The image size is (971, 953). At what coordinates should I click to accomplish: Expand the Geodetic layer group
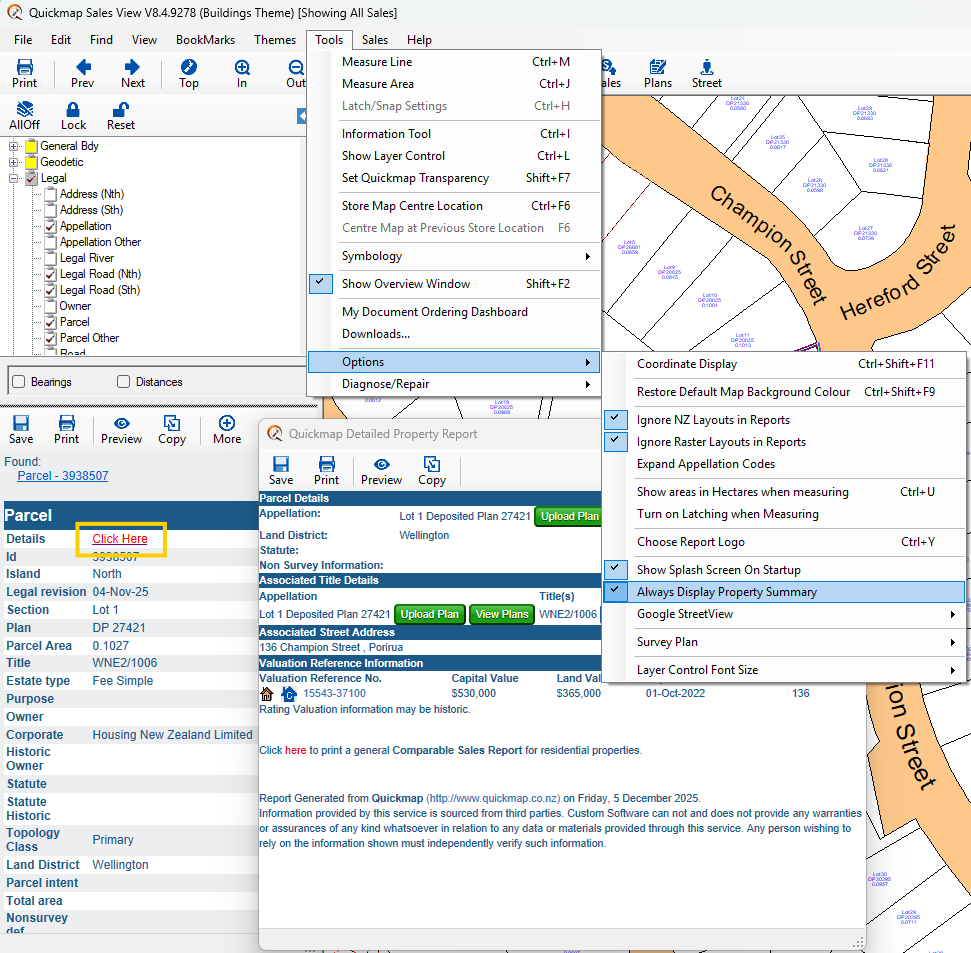click(x=14, y=162)
